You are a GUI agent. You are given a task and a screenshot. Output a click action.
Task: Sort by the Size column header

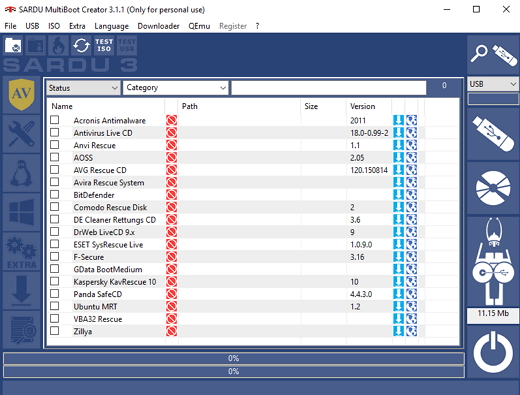323,106
